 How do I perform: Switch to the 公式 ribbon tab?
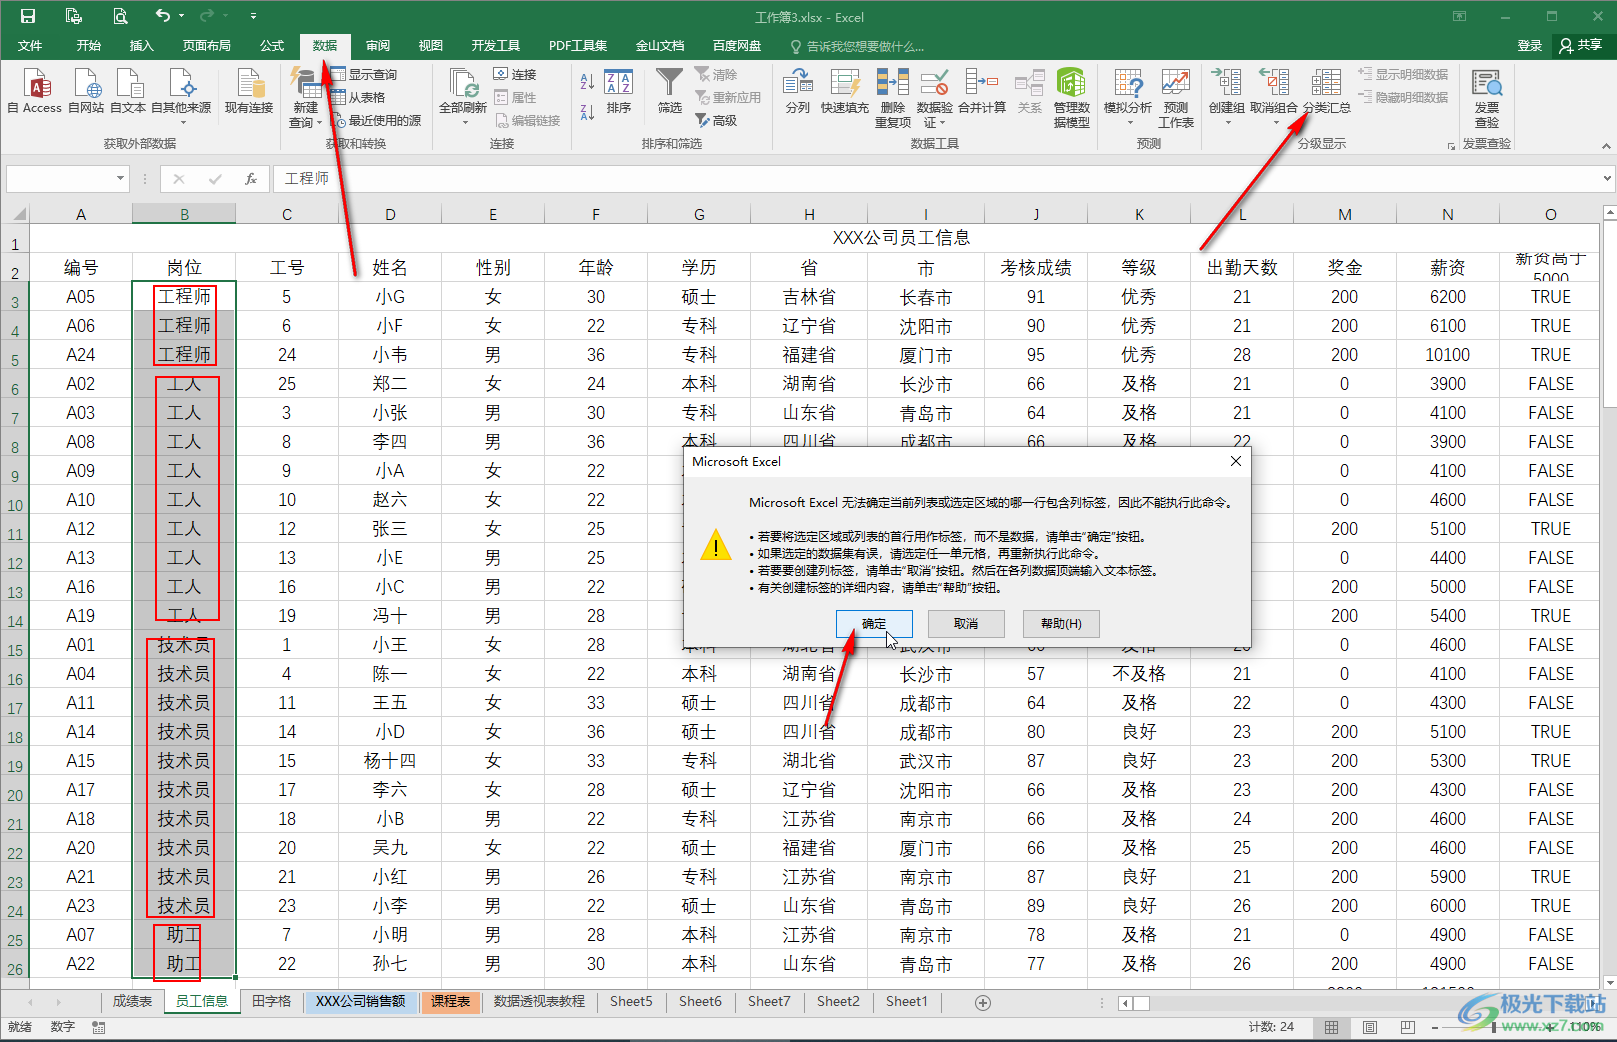272,46
